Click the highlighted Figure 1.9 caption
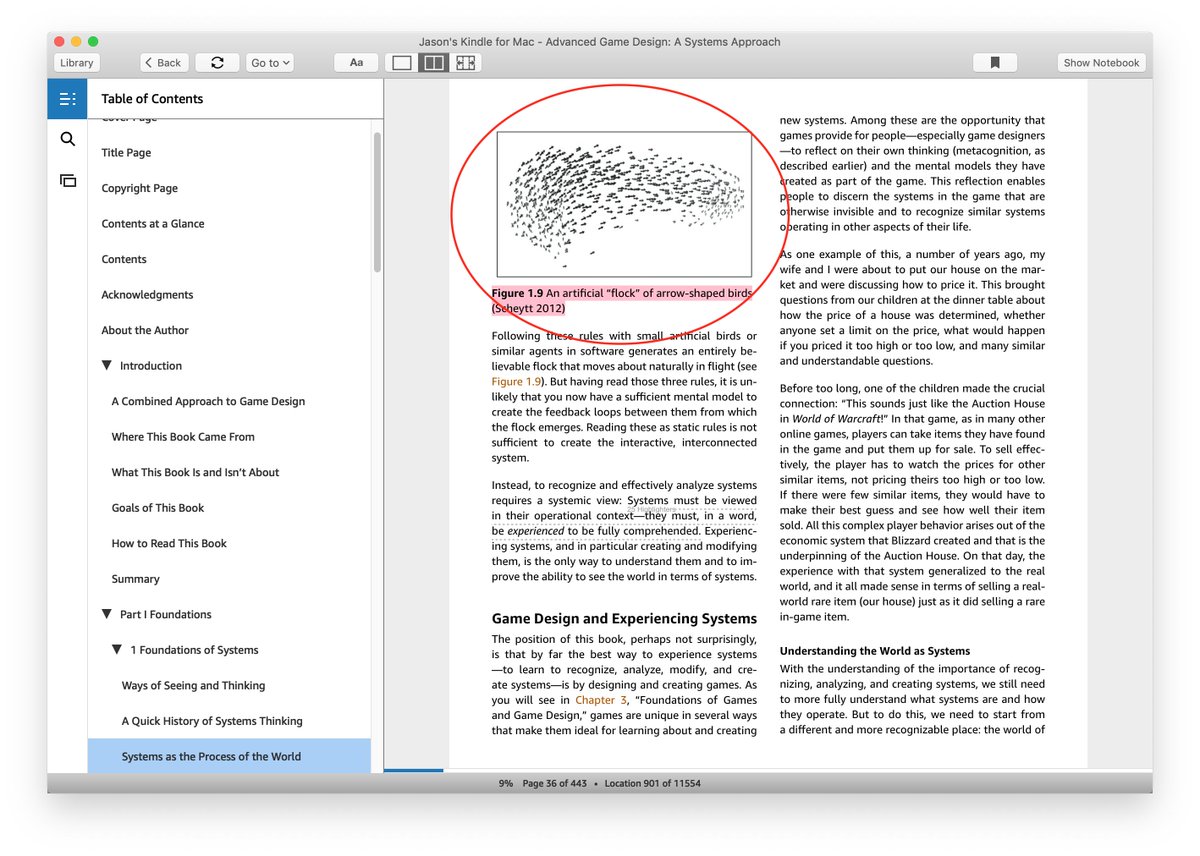 click(x=621, y=301)
